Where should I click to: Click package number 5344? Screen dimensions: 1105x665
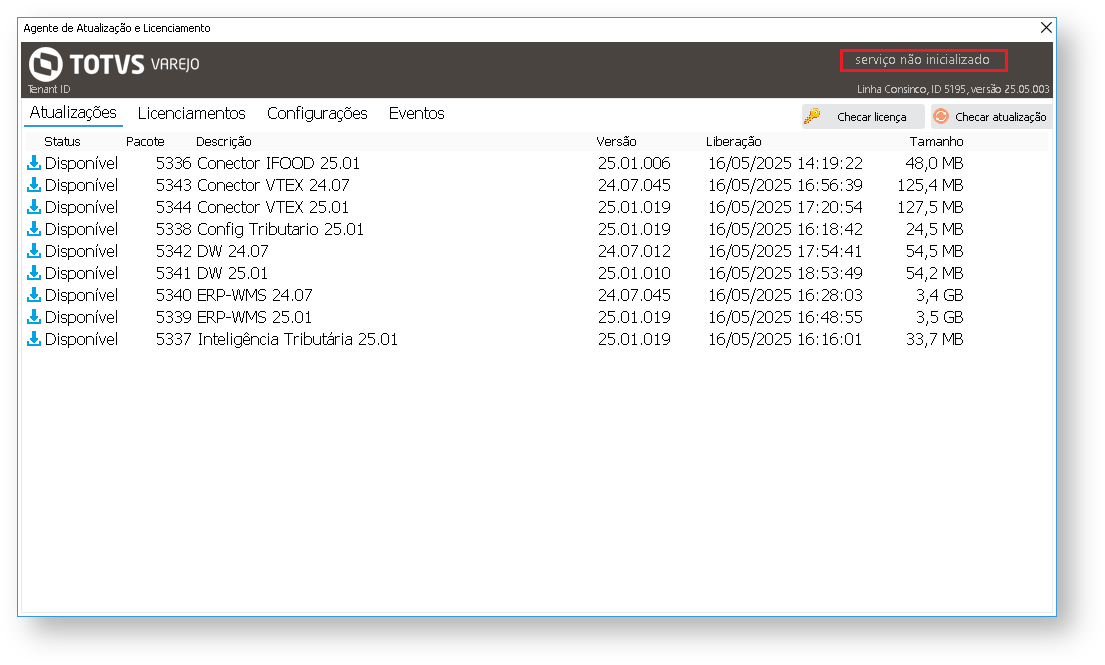(x=173, y=207)
